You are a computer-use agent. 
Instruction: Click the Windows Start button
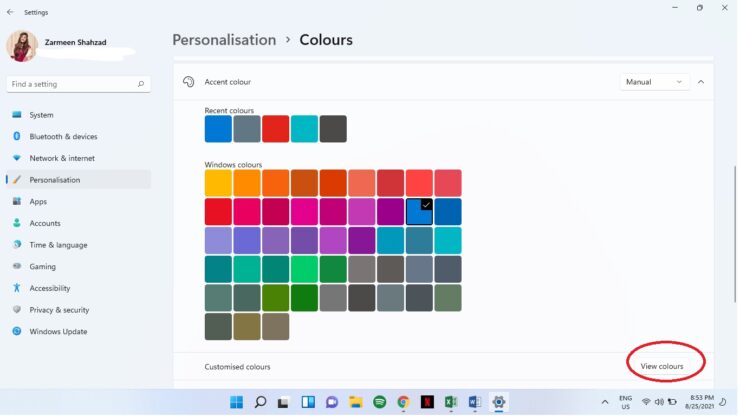[236, 402]
